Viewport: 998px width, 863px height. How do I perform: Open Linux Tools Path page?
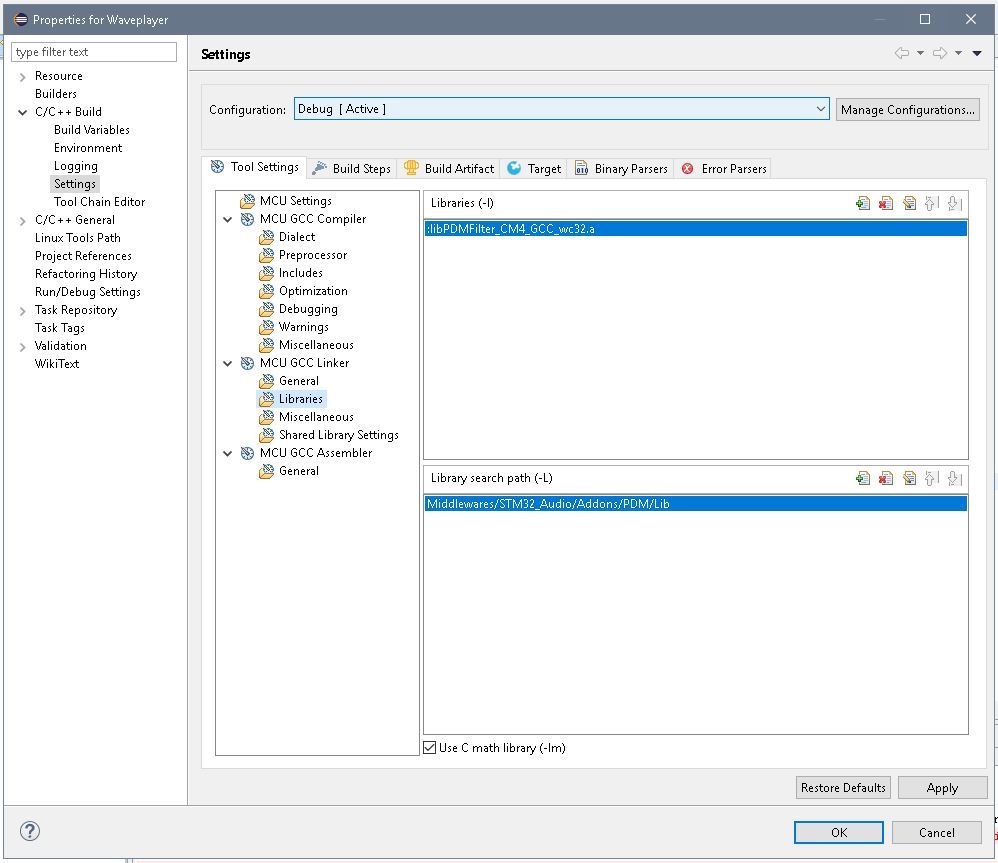click(x=78, y=238)
